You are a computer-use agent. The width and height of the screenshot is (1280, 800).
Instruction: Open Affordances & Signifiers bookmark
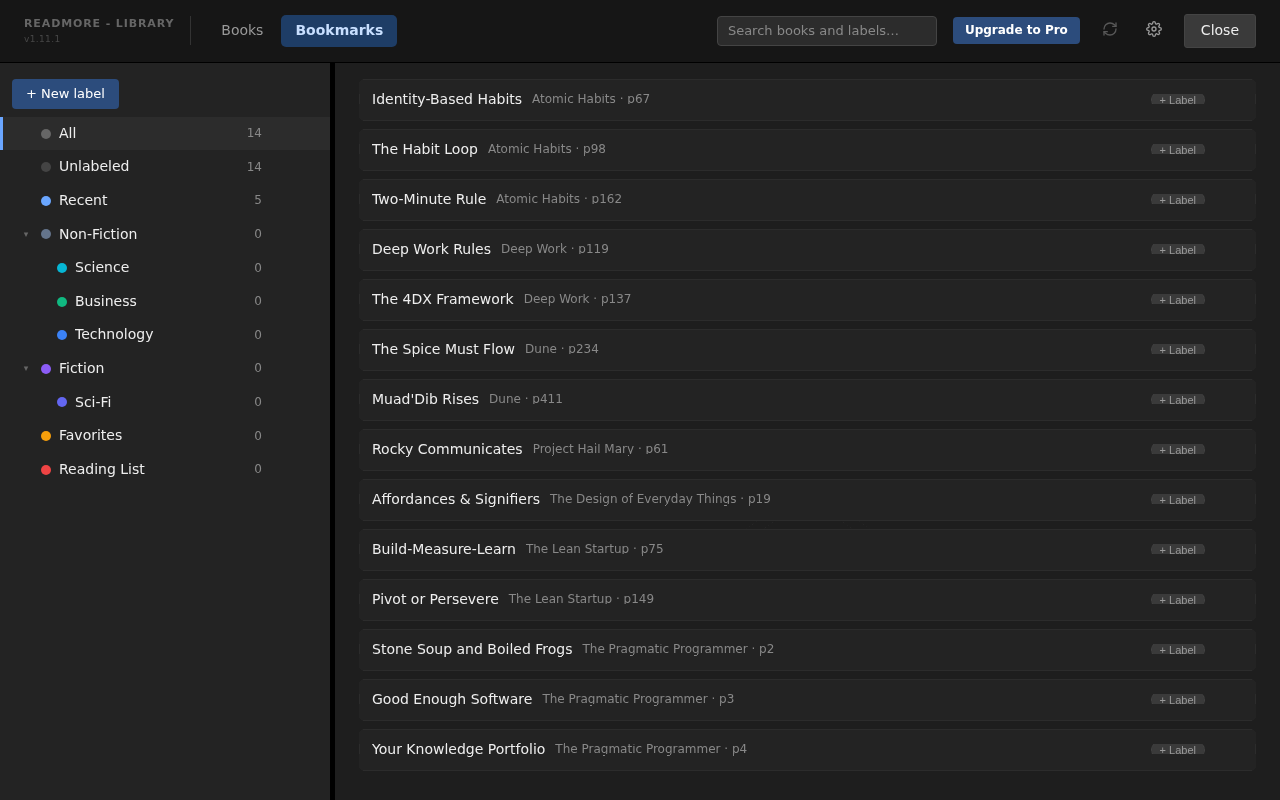tap(807, 500)
